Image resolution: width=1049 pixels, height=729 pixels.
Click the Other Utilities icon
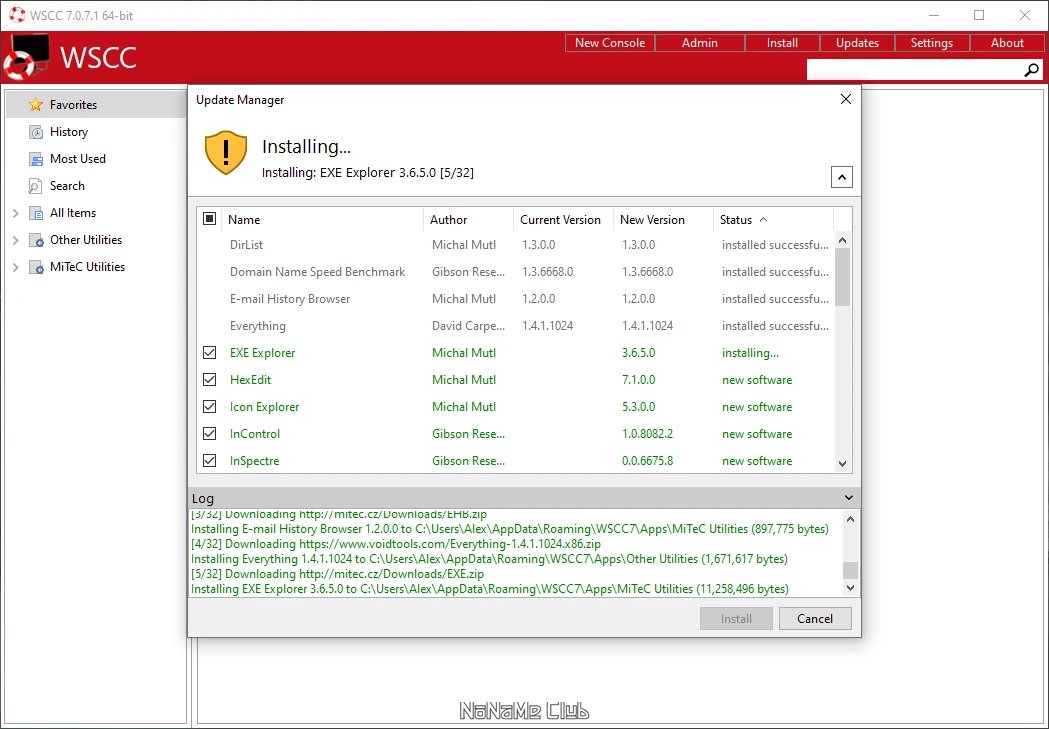pos(35,240)
